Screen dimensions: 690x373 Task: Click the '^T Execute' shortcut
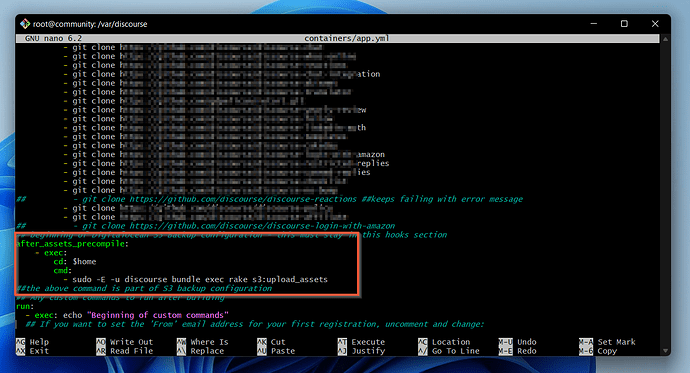361,342
